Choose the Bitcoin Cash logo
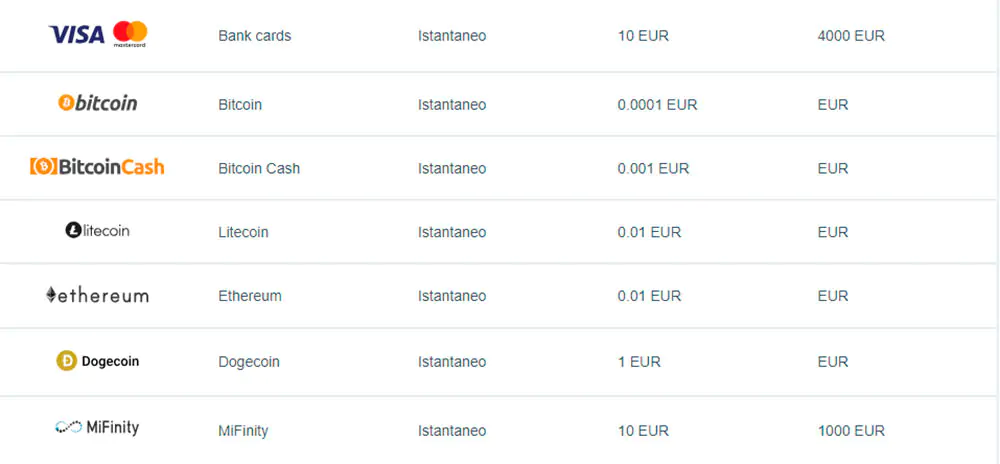This screenshot has height=464, width=1000. 97,167
